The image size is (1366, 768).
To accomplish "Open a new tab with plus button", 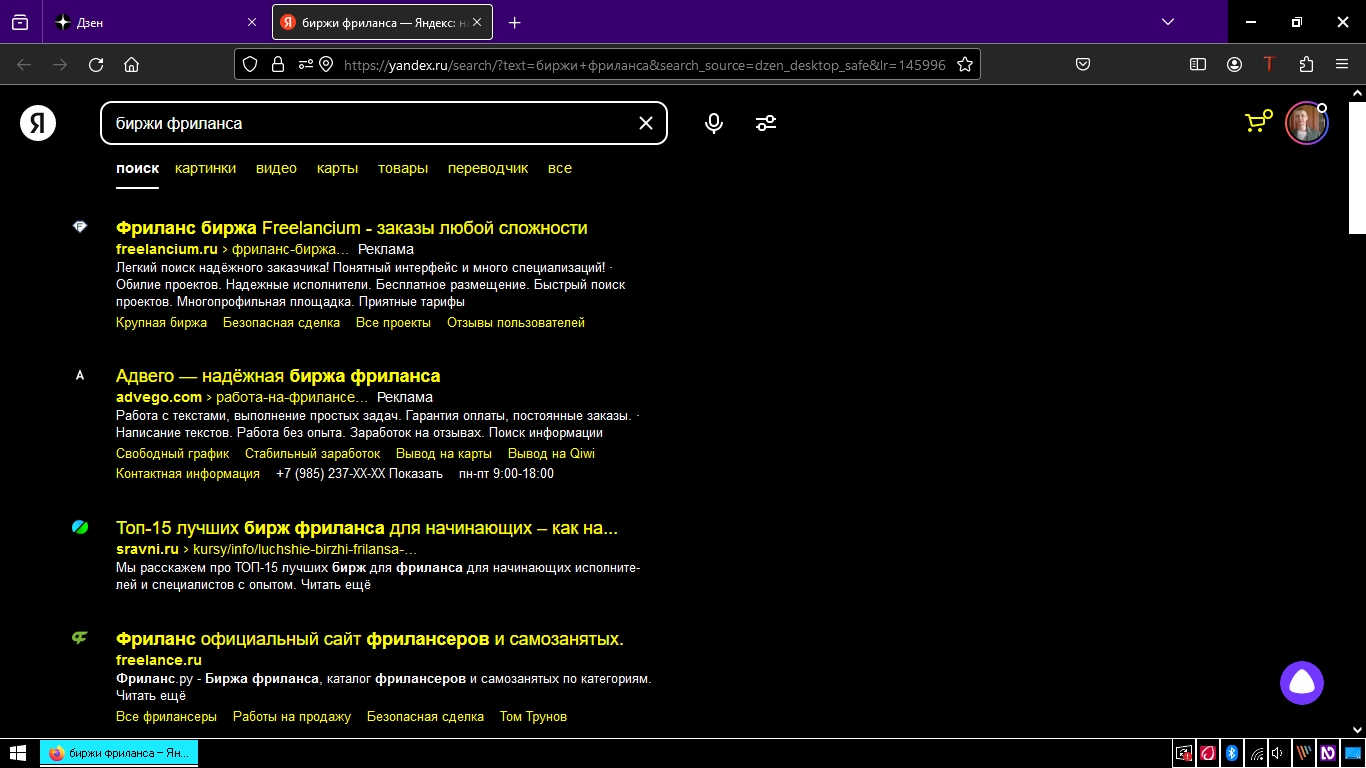I will coord(514,22).
